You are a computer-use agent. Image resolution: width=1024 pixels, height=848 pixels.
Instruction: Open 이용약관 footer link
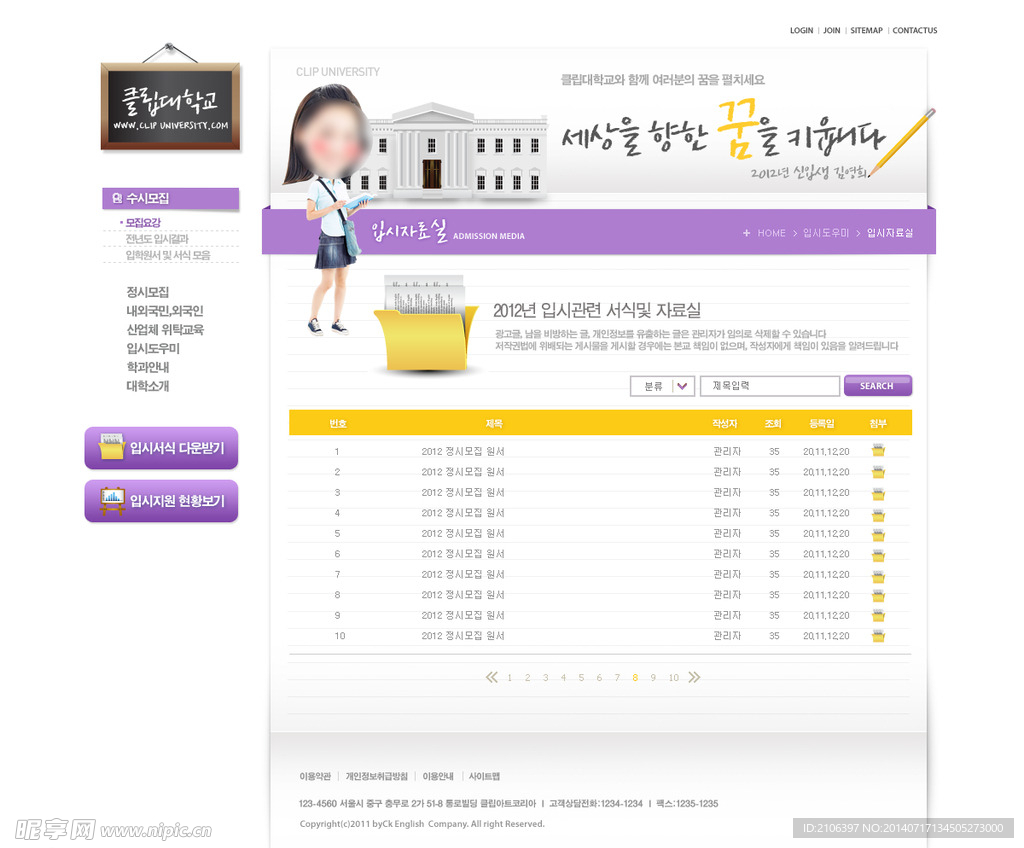click(x=315, y=776)
